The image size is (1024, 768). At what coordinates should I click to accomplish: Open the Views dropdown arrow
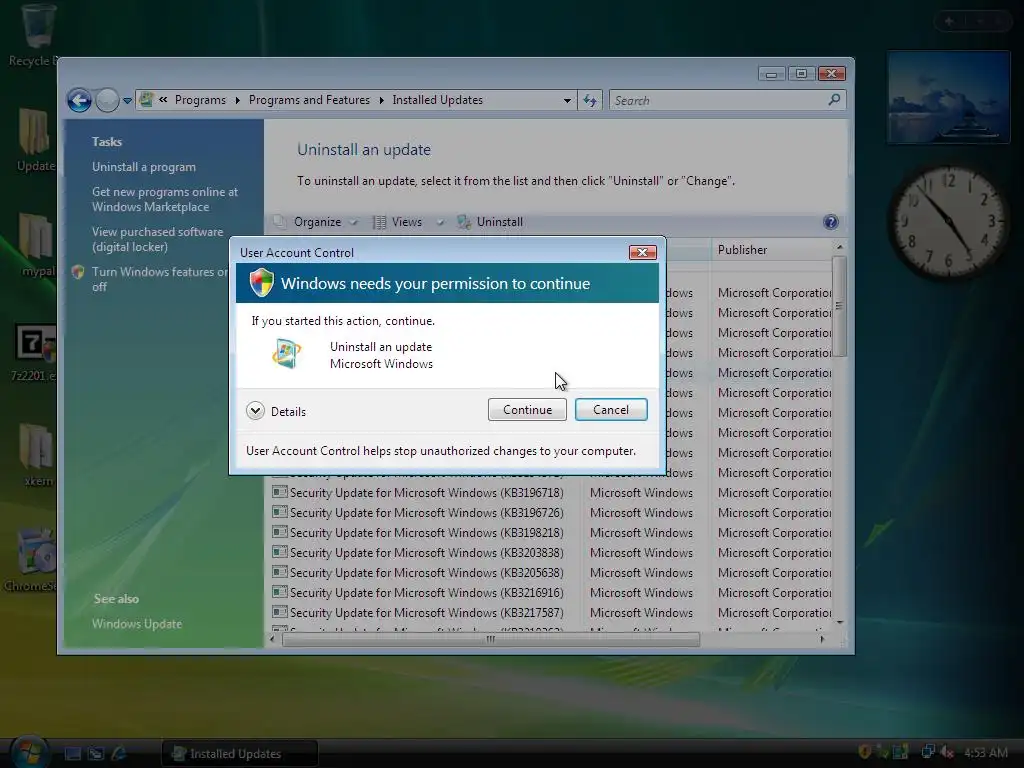[440, 222]
